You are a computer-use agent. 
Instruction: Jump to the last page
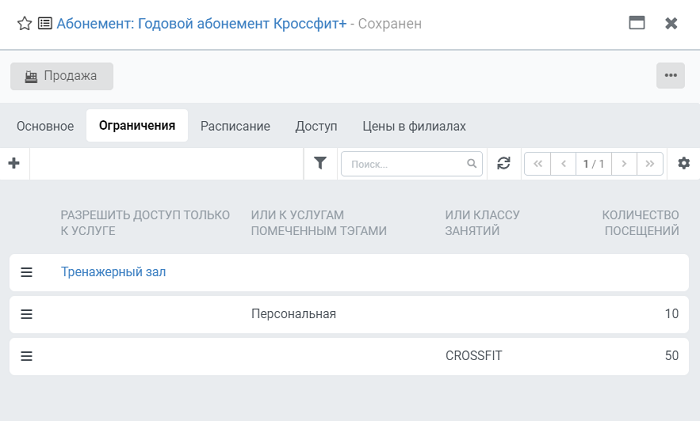650,164
